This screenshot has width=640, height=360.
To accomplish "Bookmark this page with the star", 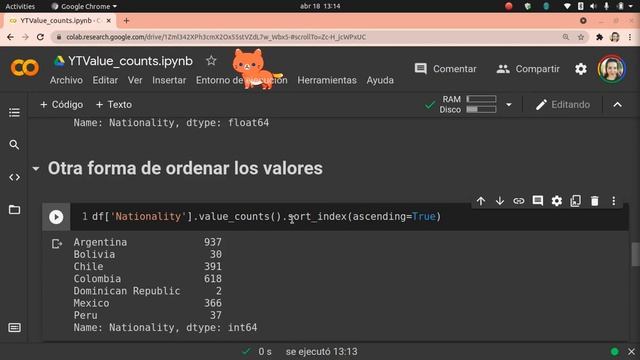I will click(x=580, y=37).
